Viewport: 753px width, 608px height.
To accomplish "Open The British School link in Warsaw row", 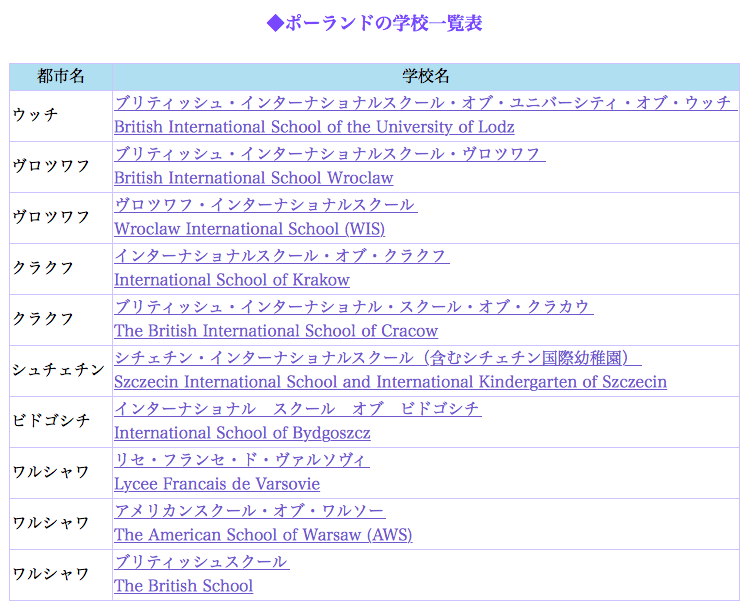I will [x=183, y=585].
